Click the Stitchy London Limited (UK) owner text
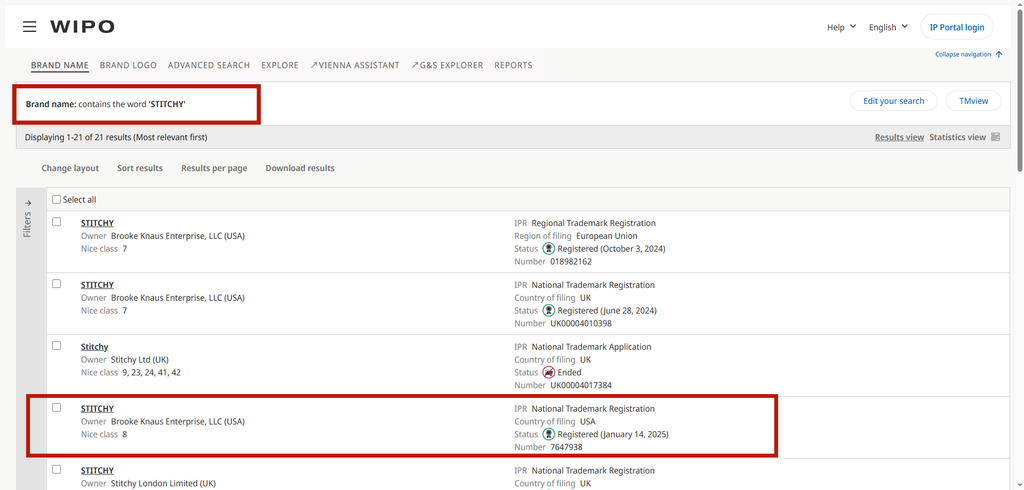This screenshot has width=1024, height=490. [163, 483]
